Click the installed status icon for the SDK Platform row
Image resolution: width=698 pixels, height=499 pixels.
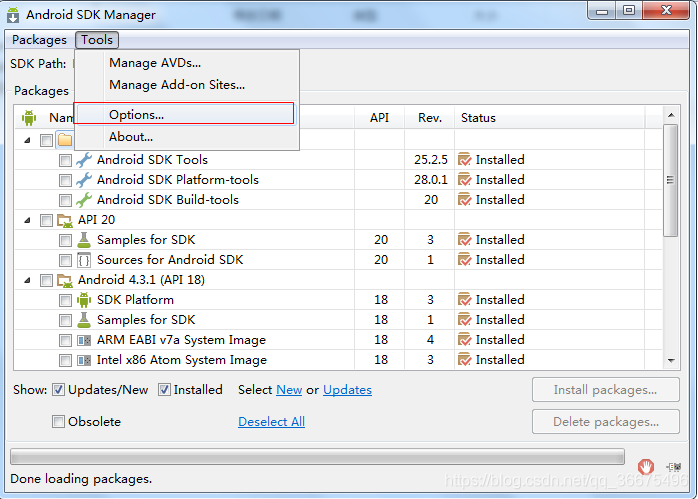464,300
